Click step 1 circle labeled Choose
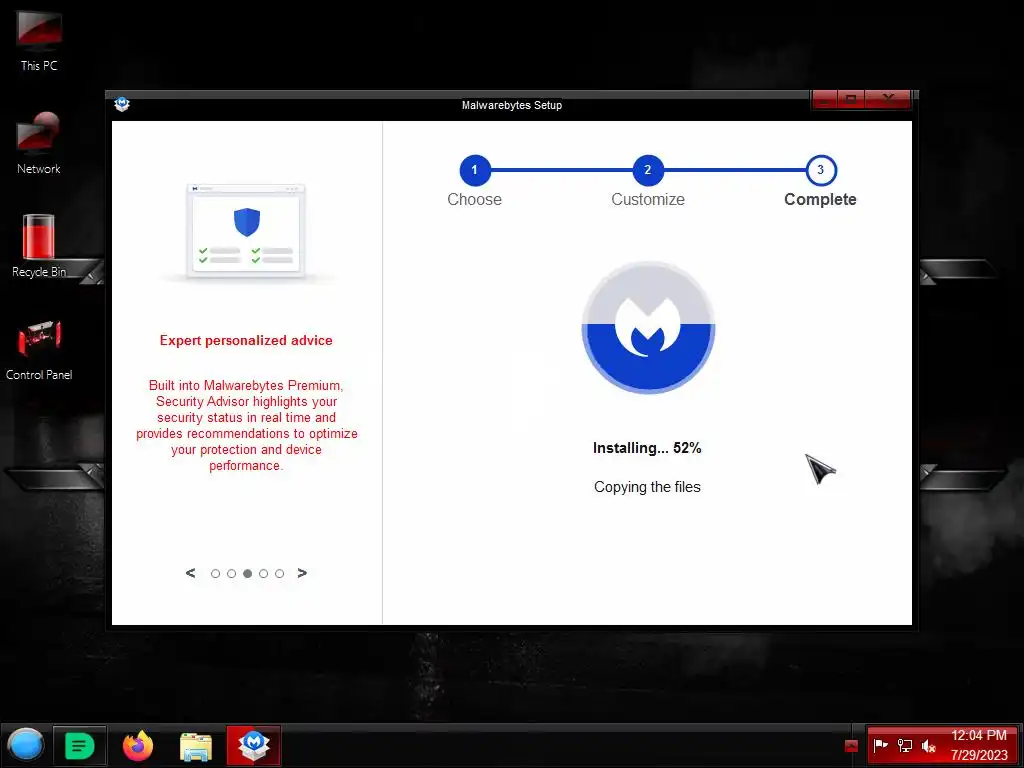 (475, 170)
